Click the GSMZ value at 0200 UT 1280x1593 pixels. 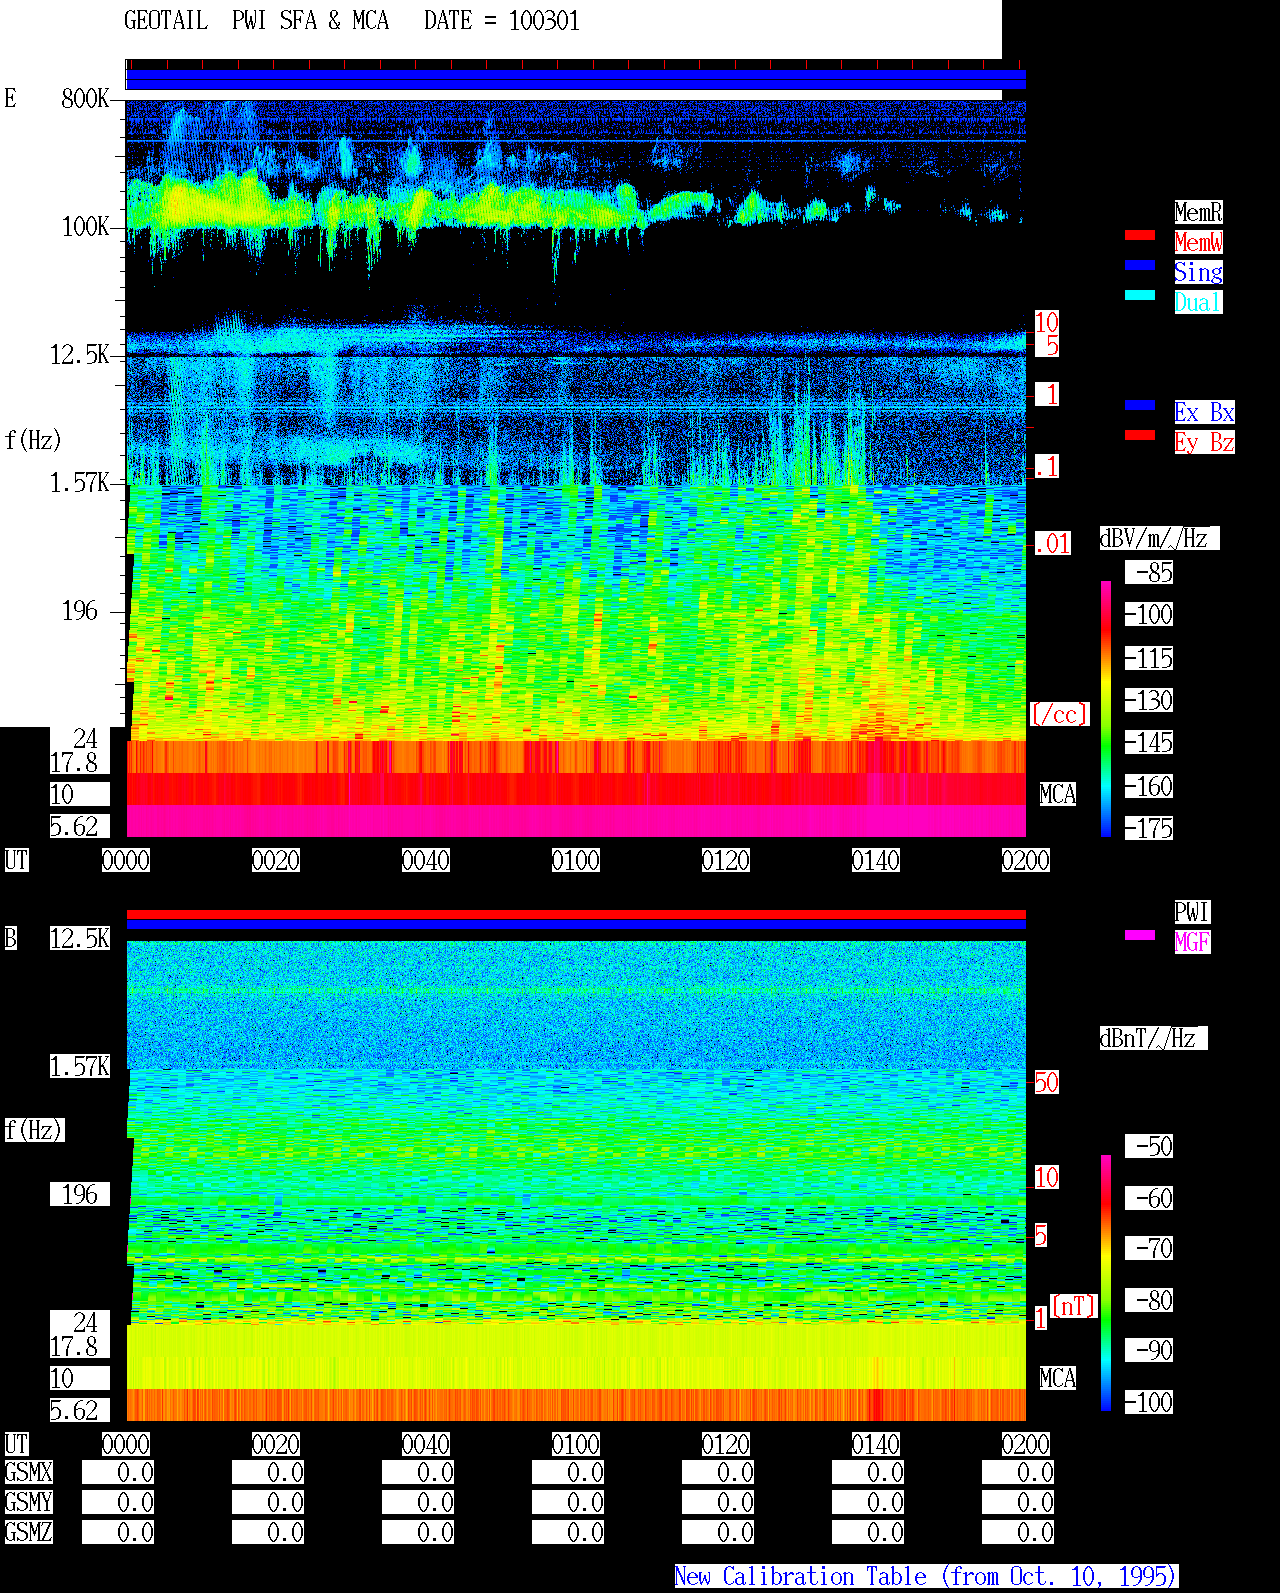(x=1018, y=1532)
